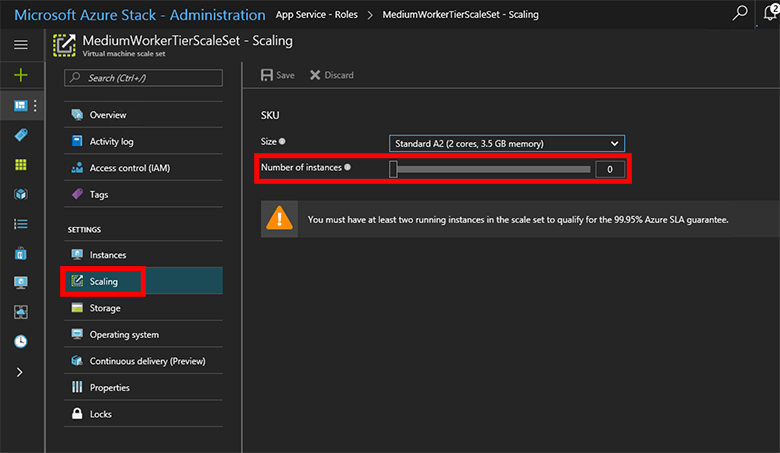Open the Size dropdown for Standard A2
The width and height of the screenshot is (780, 453).
506,143
